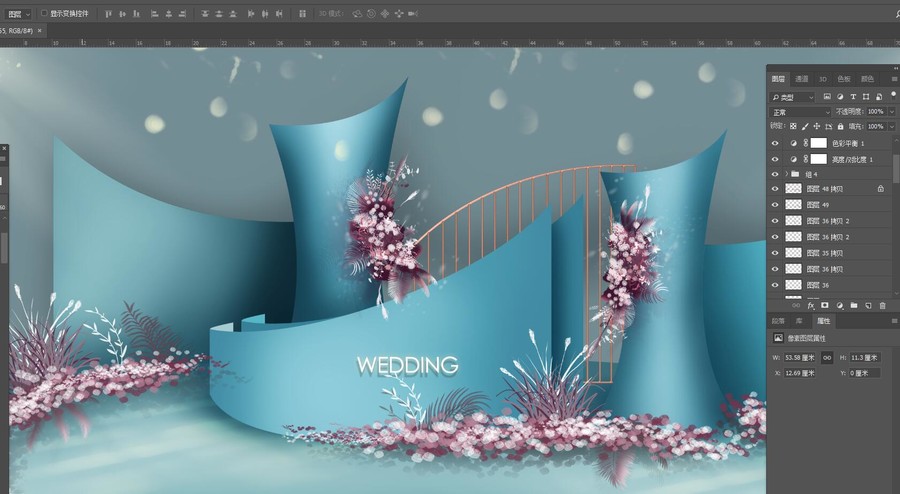Filter layers by shape layers icon
This screenshot has width=900, height=494.
click(x=866, y=96)
